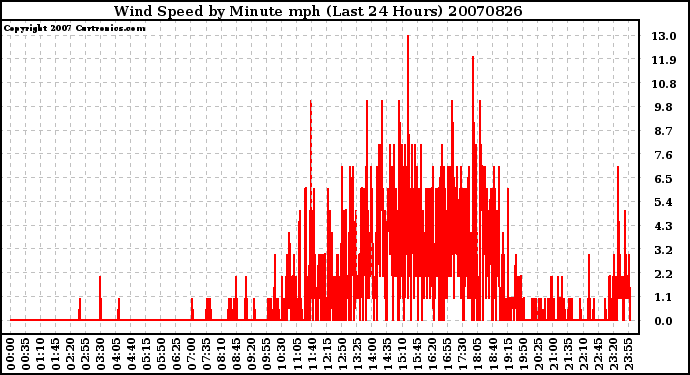The width and height of the screenshot is (690, 375).
Task: Click the 11.9 y-axis label
Action: (x=664, y=60)
